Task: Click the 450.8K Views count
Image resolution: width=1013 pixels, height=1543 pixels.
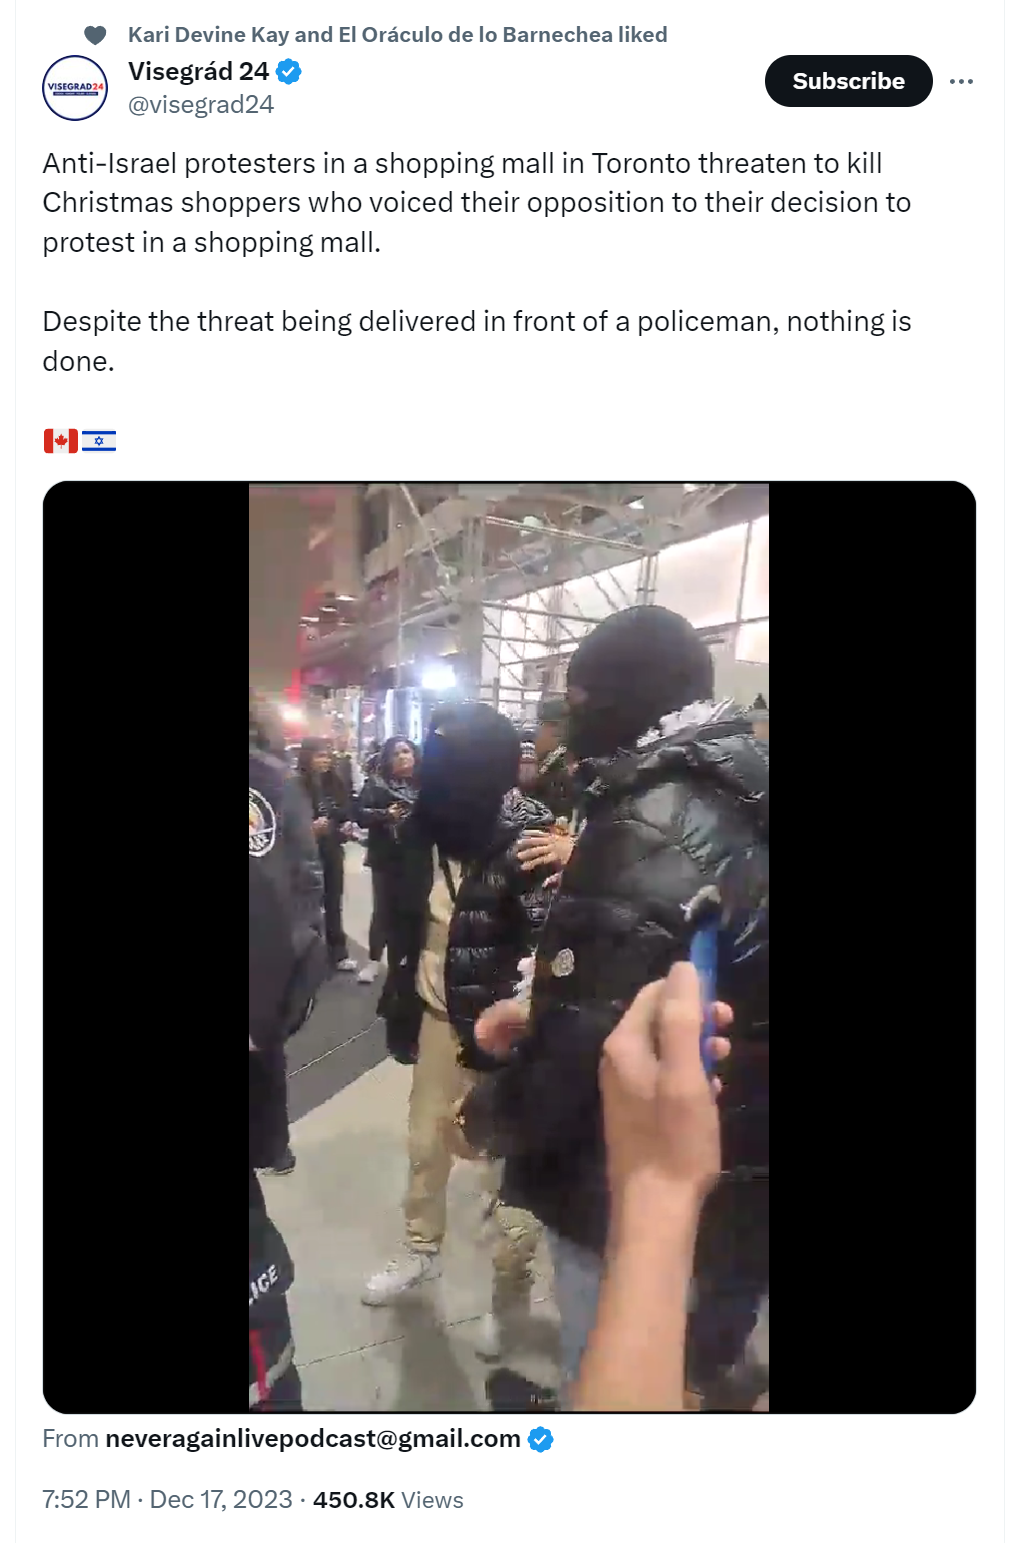Action: 388,1499
